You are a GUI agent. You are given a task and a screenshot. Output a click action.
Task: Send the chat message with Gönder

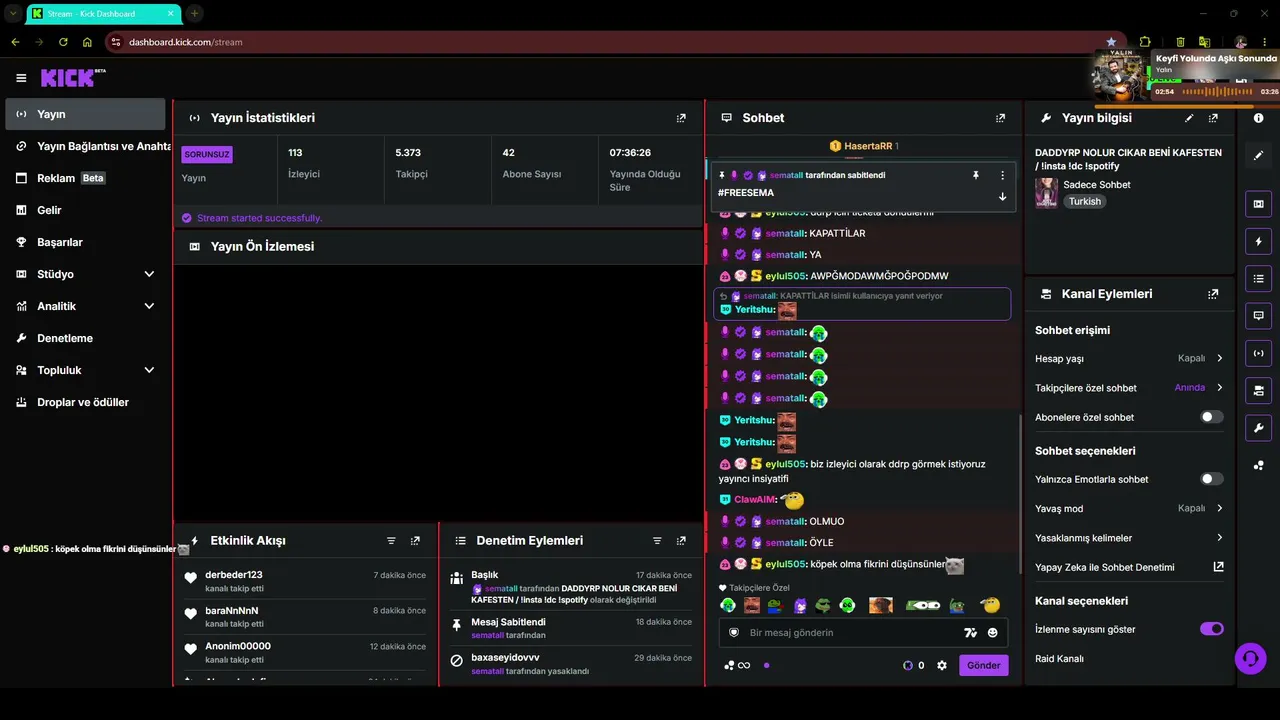pyautogui.click(x=984, y=665)
